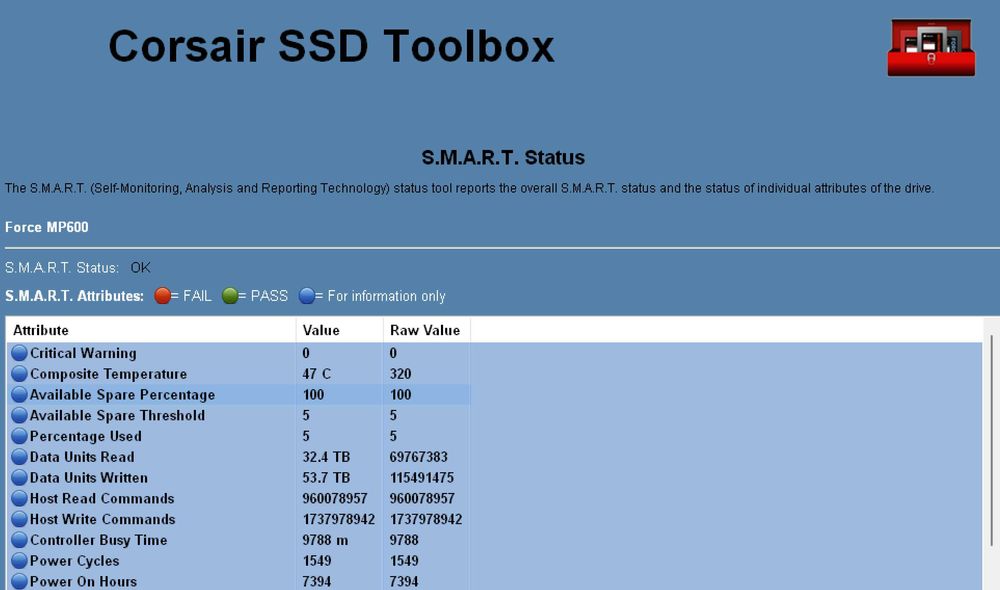Click the blue icon beside Controller Busy Time

coord(20,540)
